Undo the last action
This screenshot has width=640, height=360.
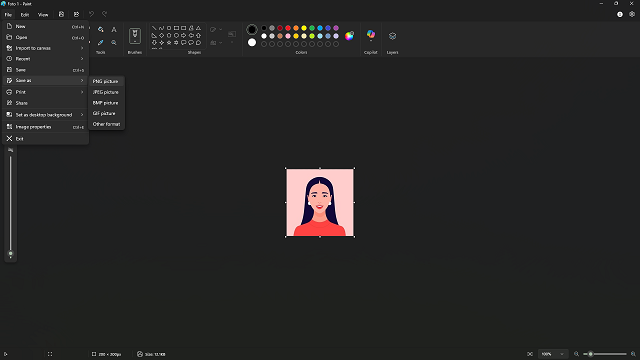click(91, 14)
